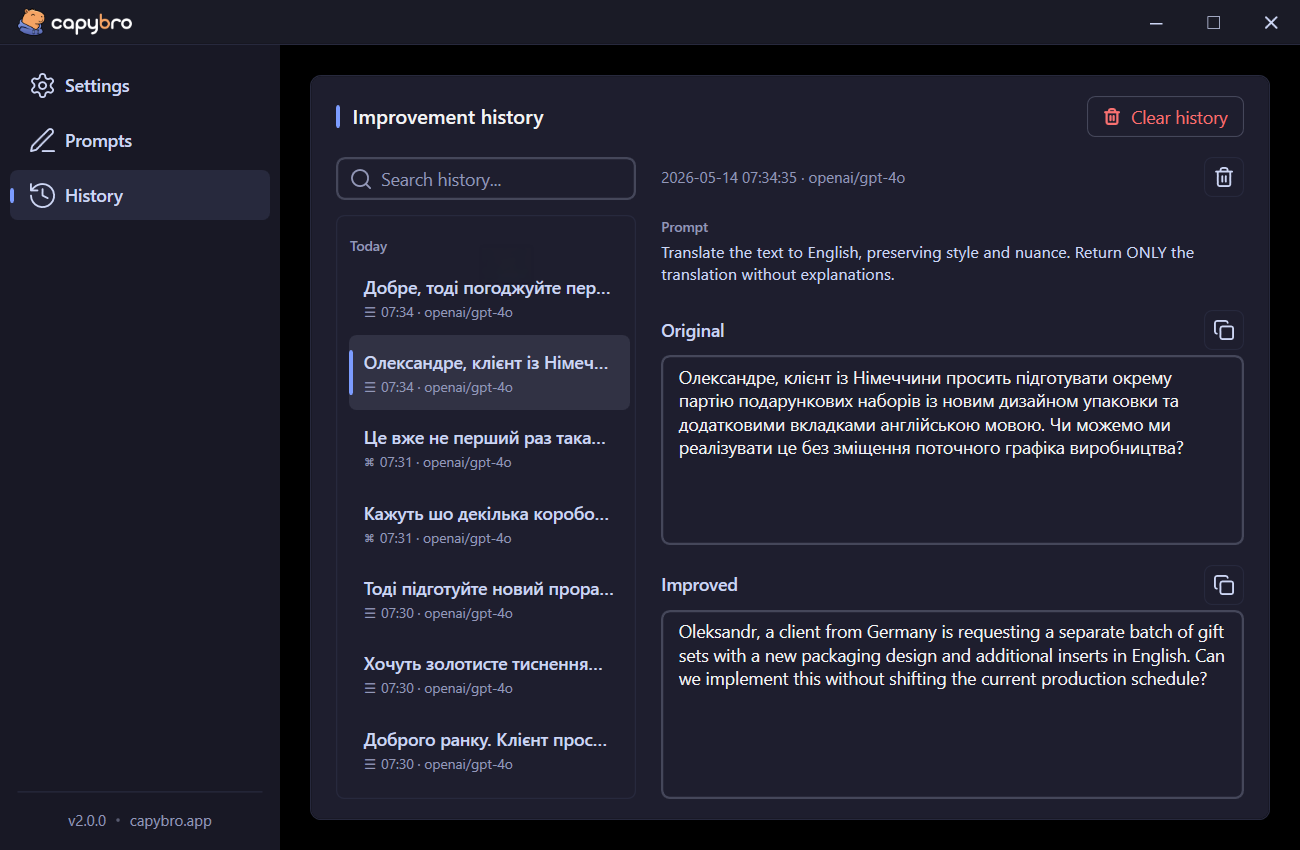1300x850 pixels.
Task: Click the search magnifier icon
Action: (x=361, y=179)
